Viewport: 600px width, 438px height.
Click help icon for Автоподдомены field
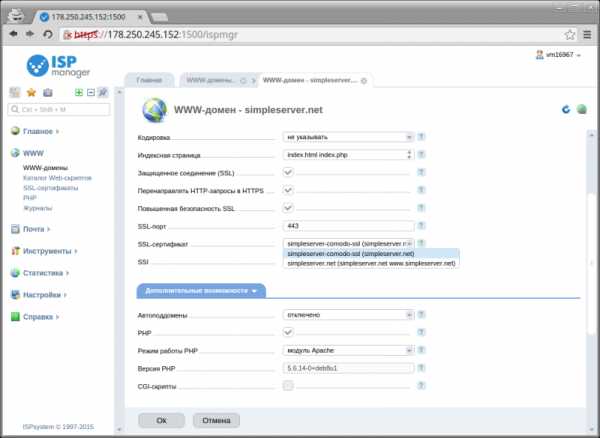click(x=421, y=315)
